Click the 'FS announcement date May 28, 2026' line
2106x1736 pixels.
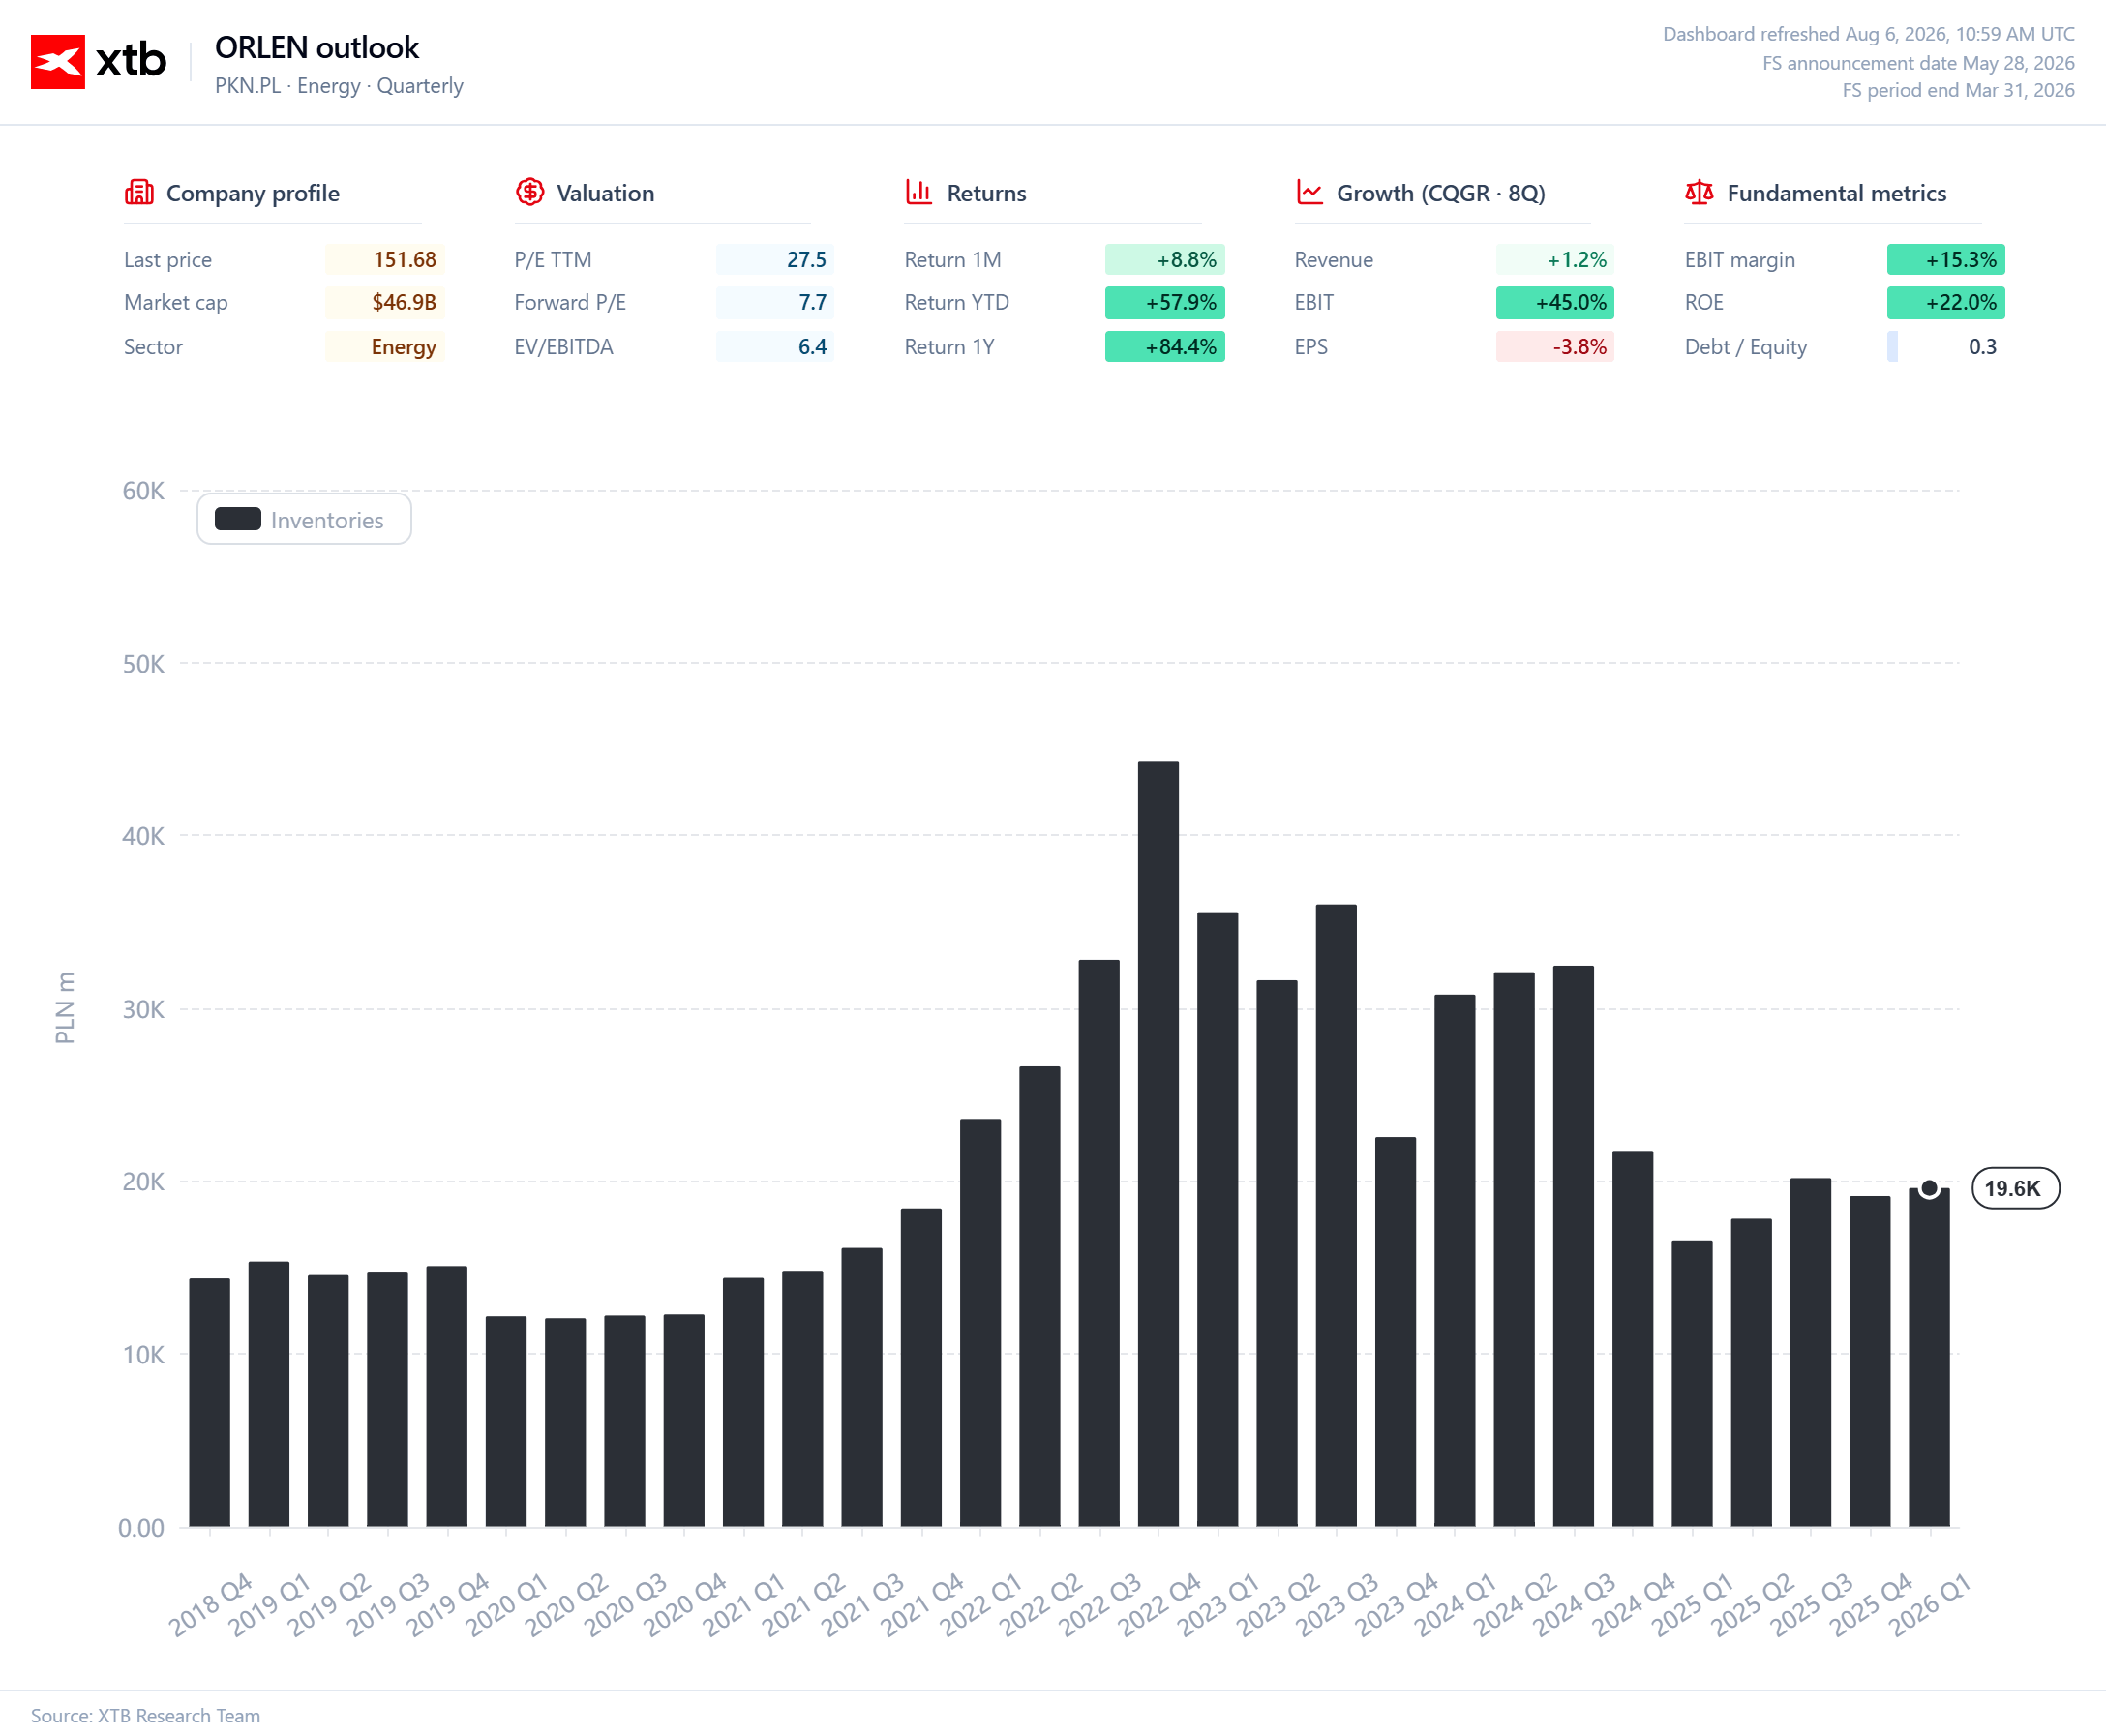coord(1918,63)
